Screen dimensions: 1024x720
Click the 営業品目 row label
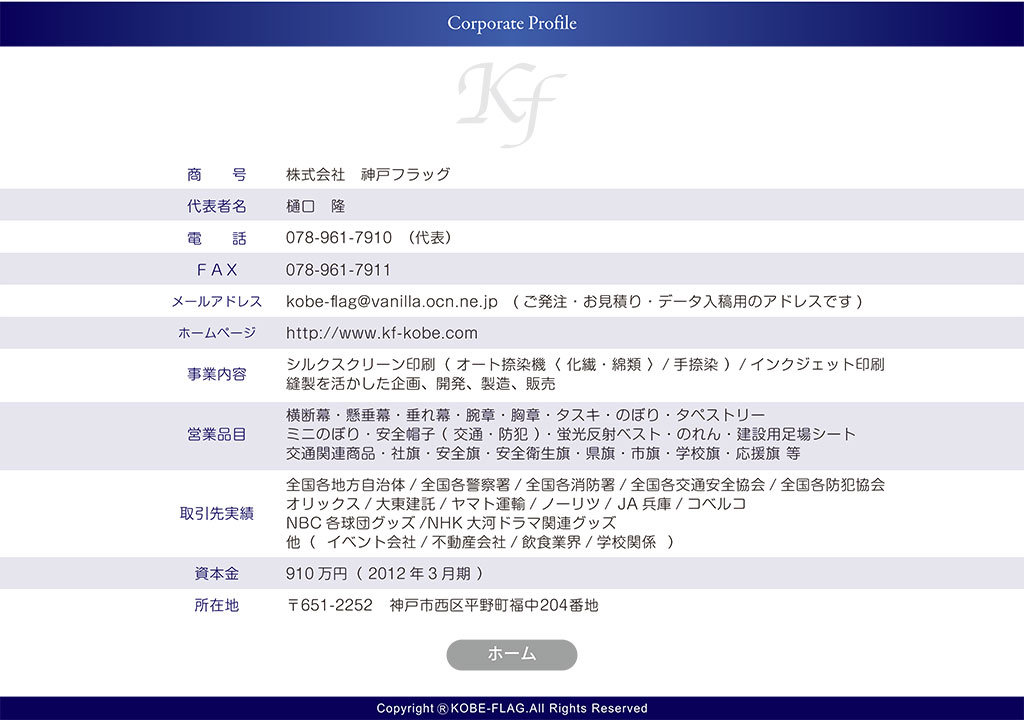coord(216,434)
